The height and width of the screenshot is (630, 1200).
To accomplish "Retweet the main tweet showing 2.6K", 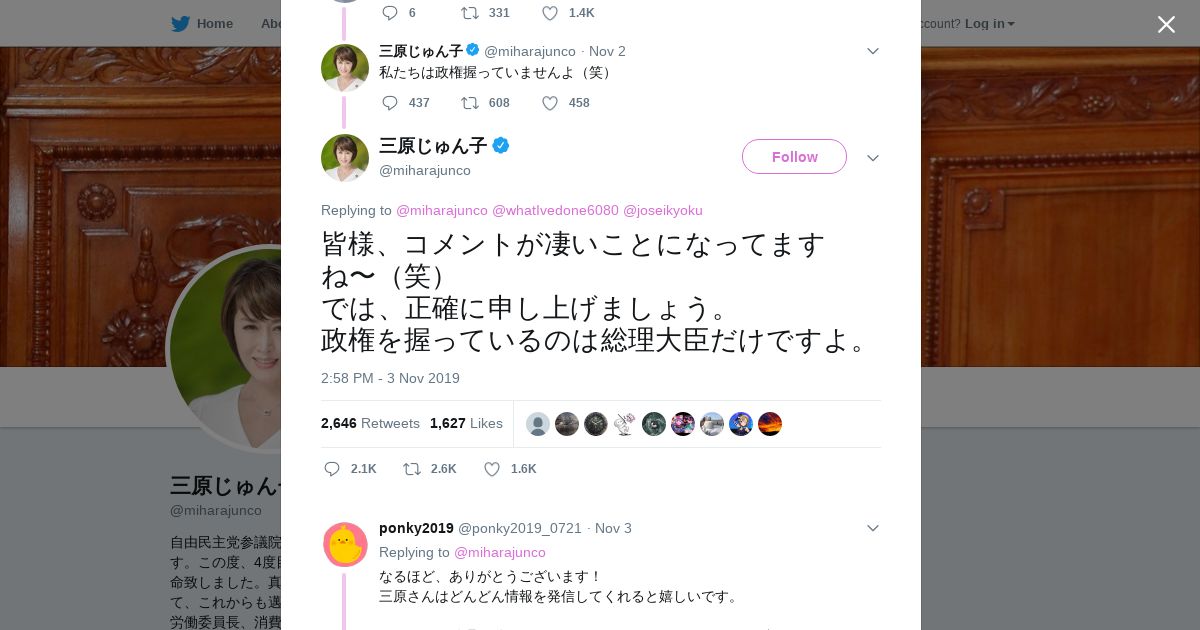I will click(412, 469).
